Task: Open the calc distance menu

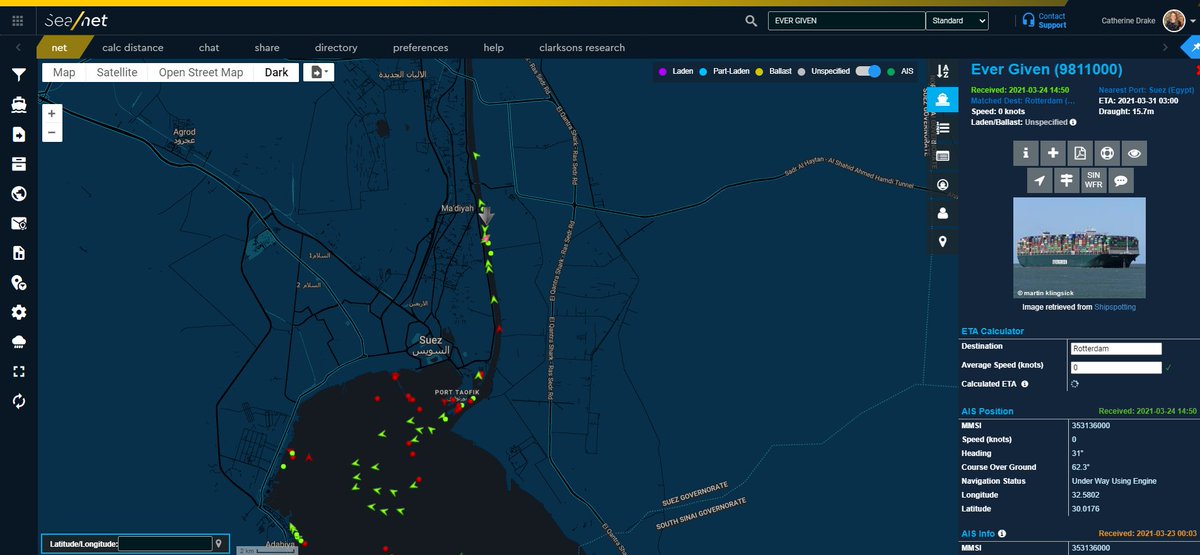Action: click(132, 47)
